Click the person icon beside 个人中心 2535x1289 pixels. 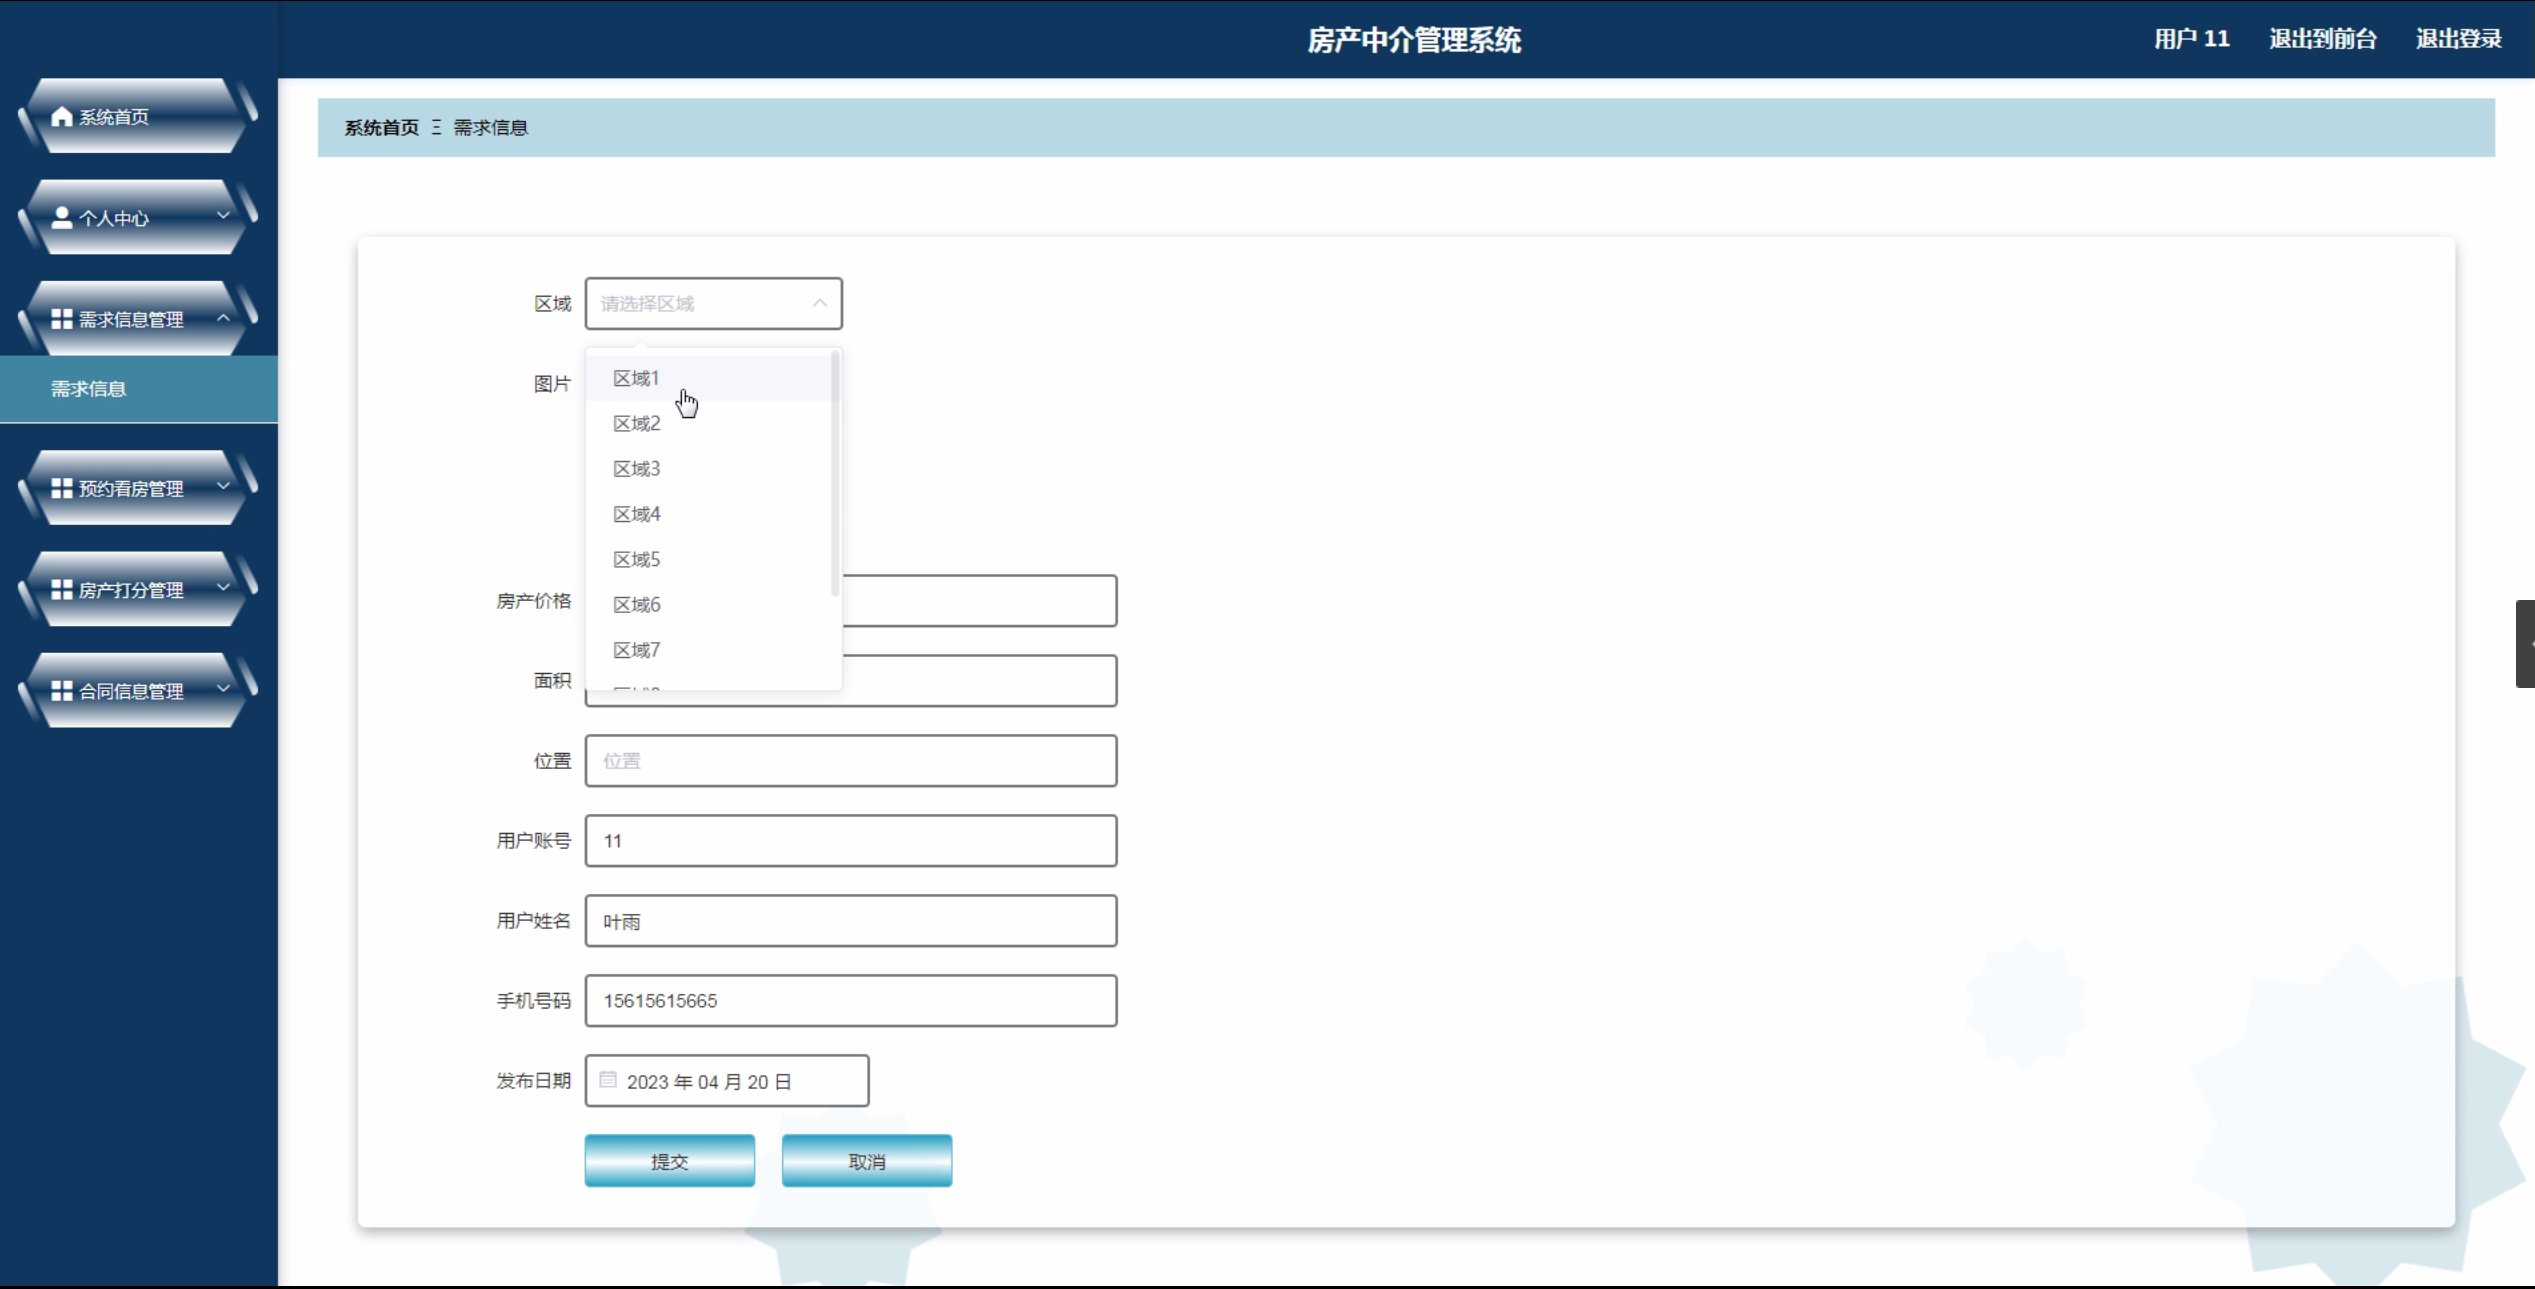(x=62, y=218)
